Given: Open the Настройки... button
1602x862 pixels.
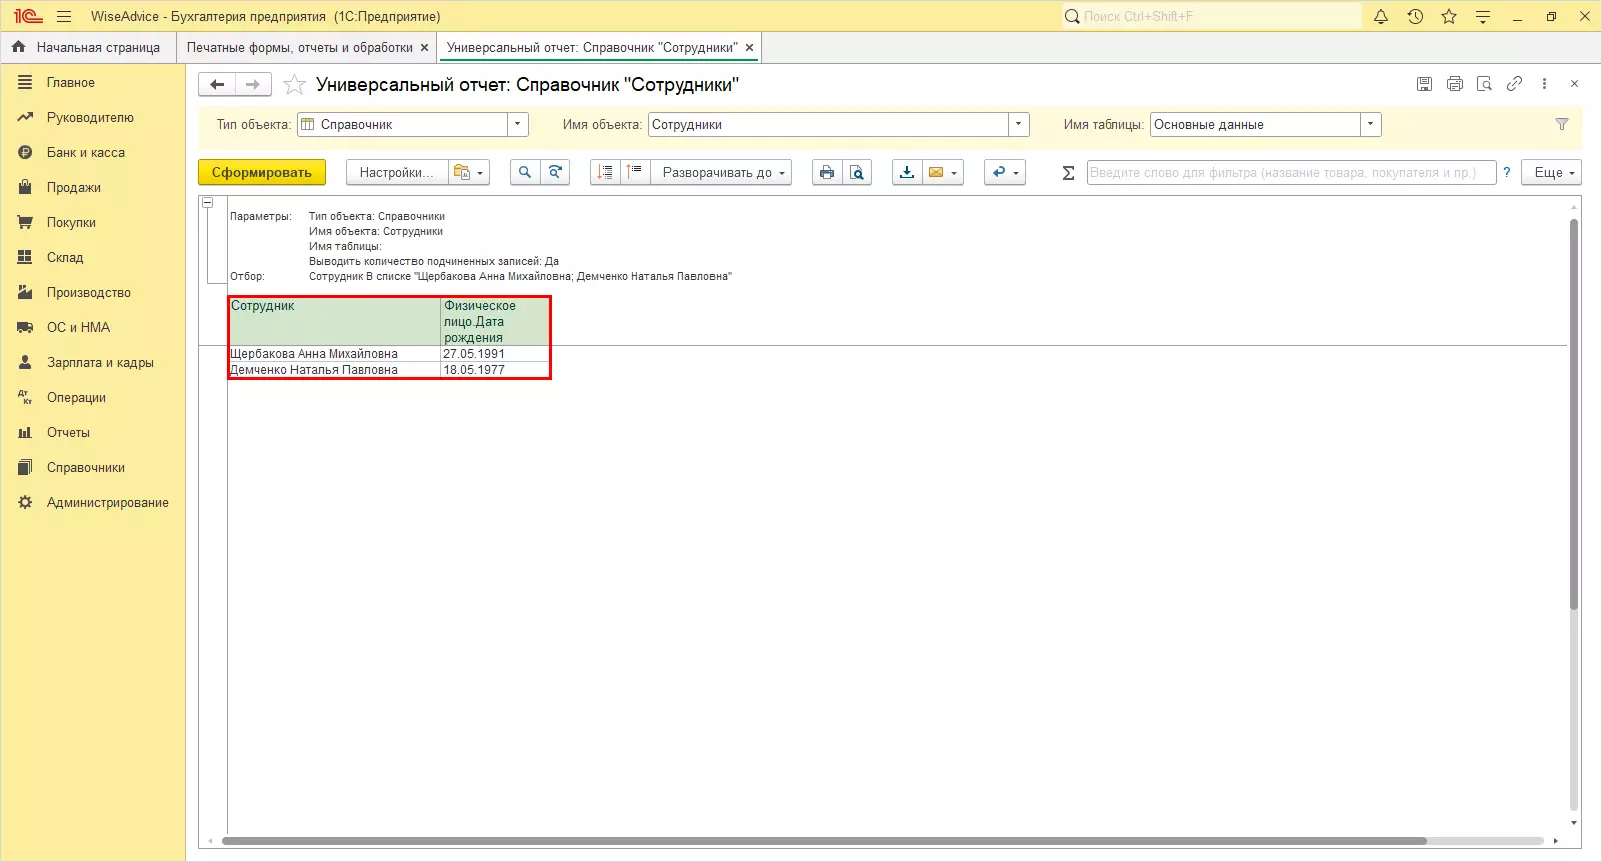Looking at the screenshot, I should pos(396,172).
